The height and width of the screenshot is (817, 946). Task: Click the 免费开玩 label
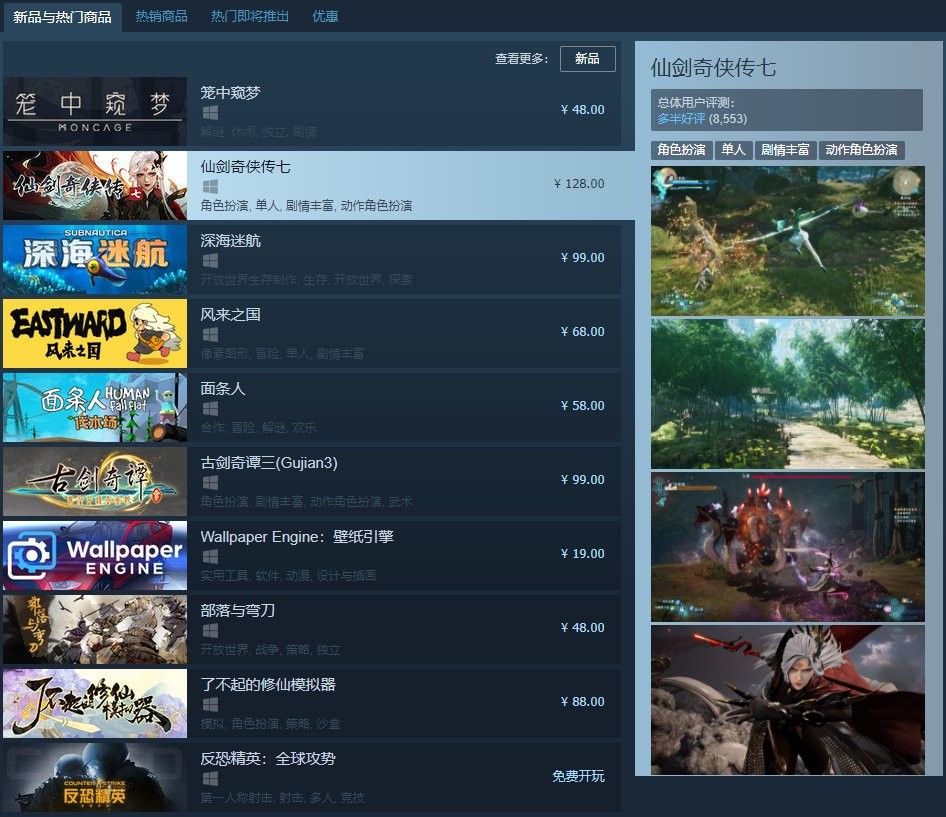[579, 776]
